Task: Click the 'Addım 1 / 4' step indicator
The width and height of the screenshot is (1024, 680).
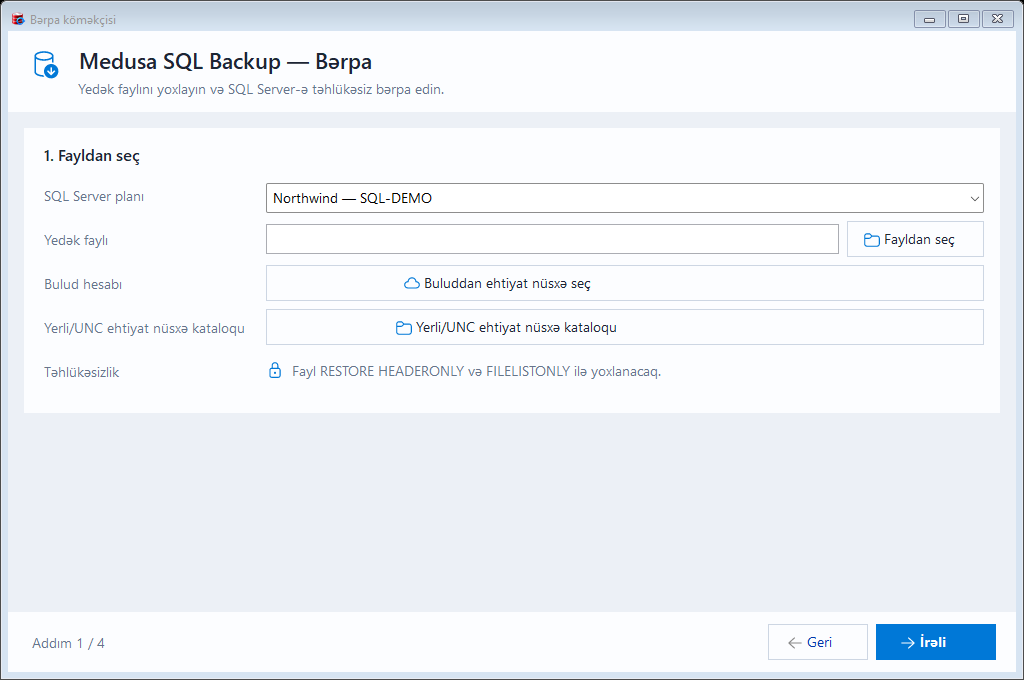Action: click(69, 643)
